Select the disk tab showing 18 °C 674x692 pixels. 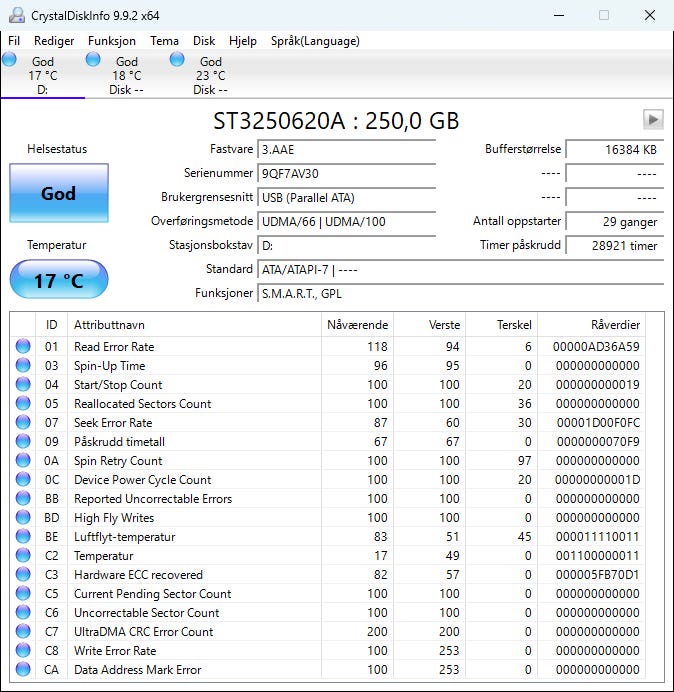tap(127, 74)
